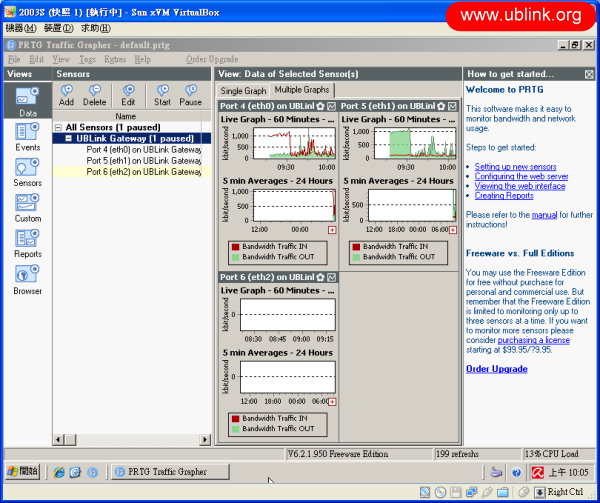Open the Creating Reports link
The image size is (600, 503).
[504, 195]
